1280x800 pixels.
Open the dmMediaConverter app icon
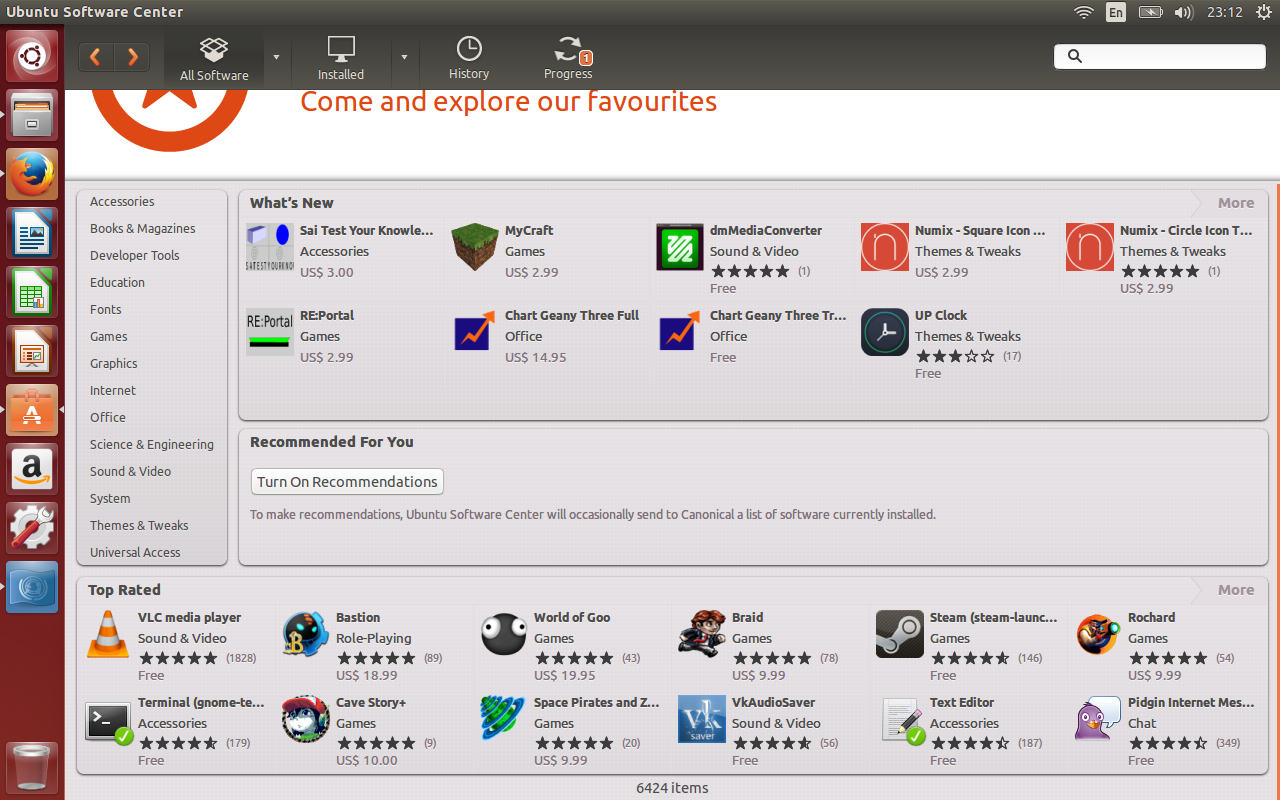point(680,247)
